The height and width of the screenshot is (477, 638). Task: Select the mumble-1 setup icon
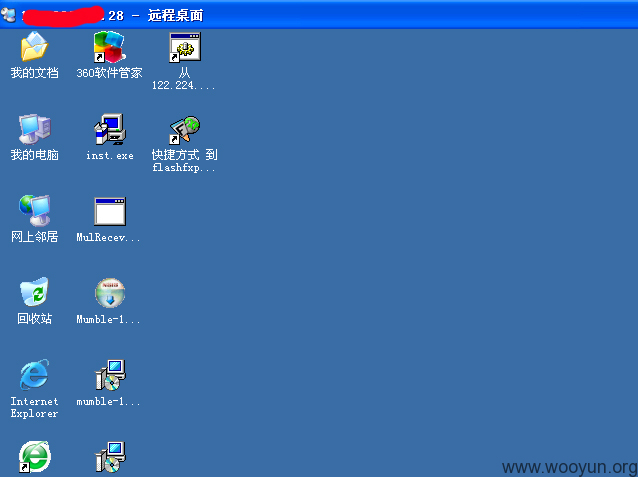click(x=110, y=375)
